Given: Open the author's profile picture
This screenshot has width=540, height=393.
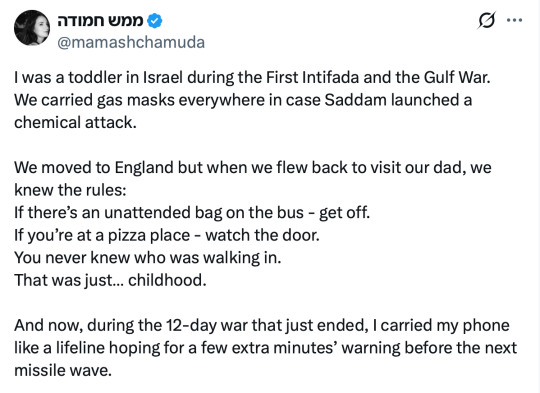Looking at the screenshot, I should [x=32, y=28].
